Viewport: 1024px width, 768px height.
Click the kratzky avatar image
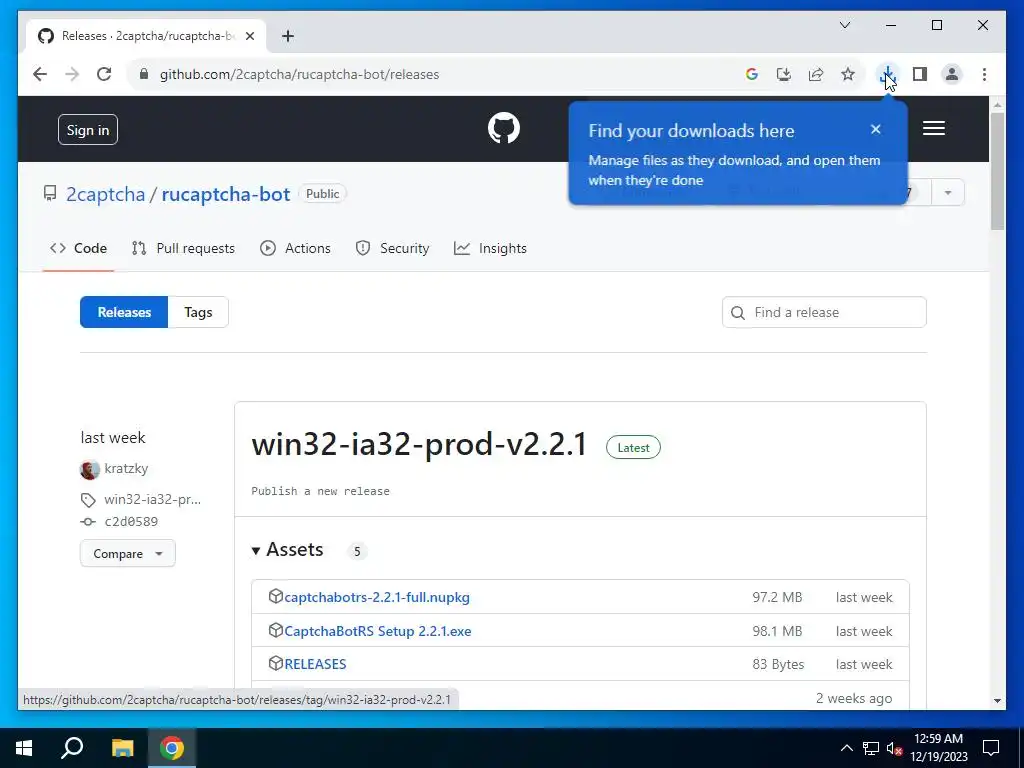tap(89, 469)
